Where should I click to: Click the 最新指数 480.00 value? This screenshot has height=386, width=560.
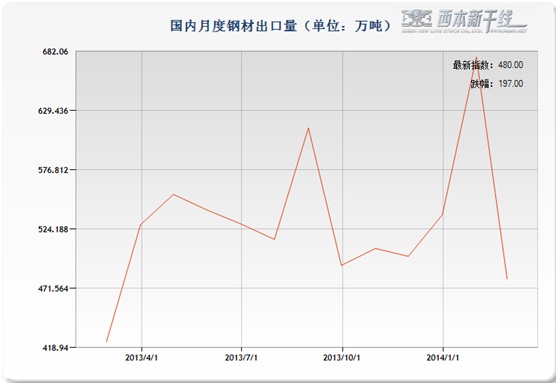click(511, 65)
